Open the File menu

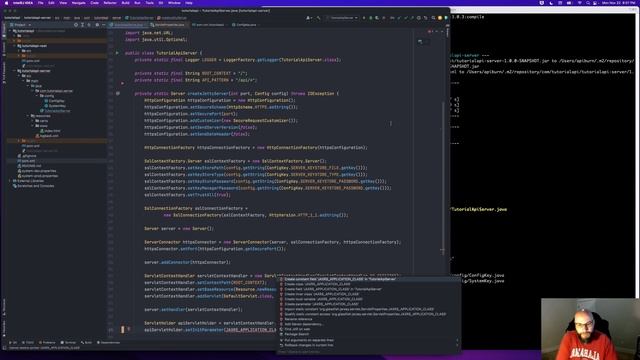[40, 3]
